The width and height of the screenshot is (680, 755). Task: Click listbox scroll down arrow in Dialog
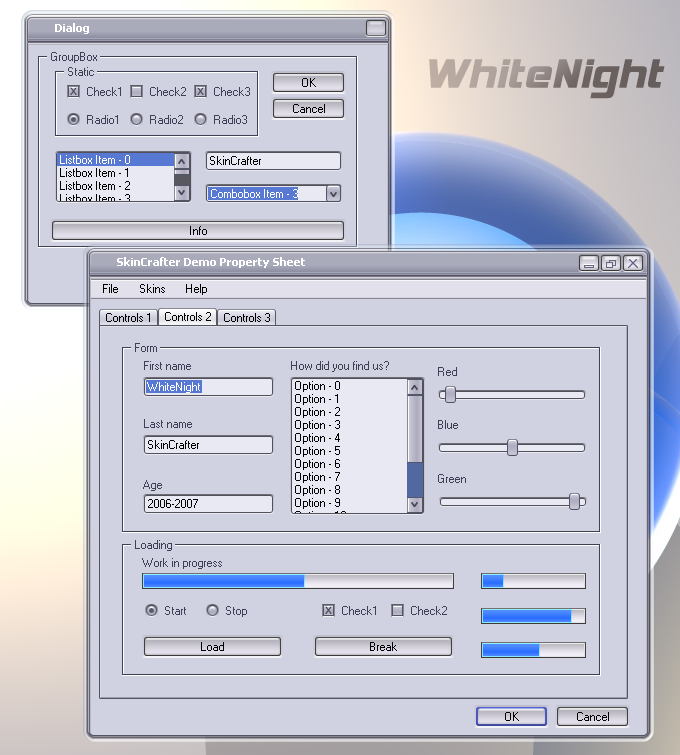[182, 193]
